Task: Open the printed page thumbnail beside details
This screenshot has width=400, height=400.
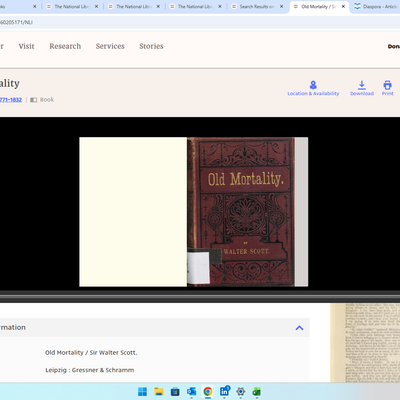Action: 365,343
